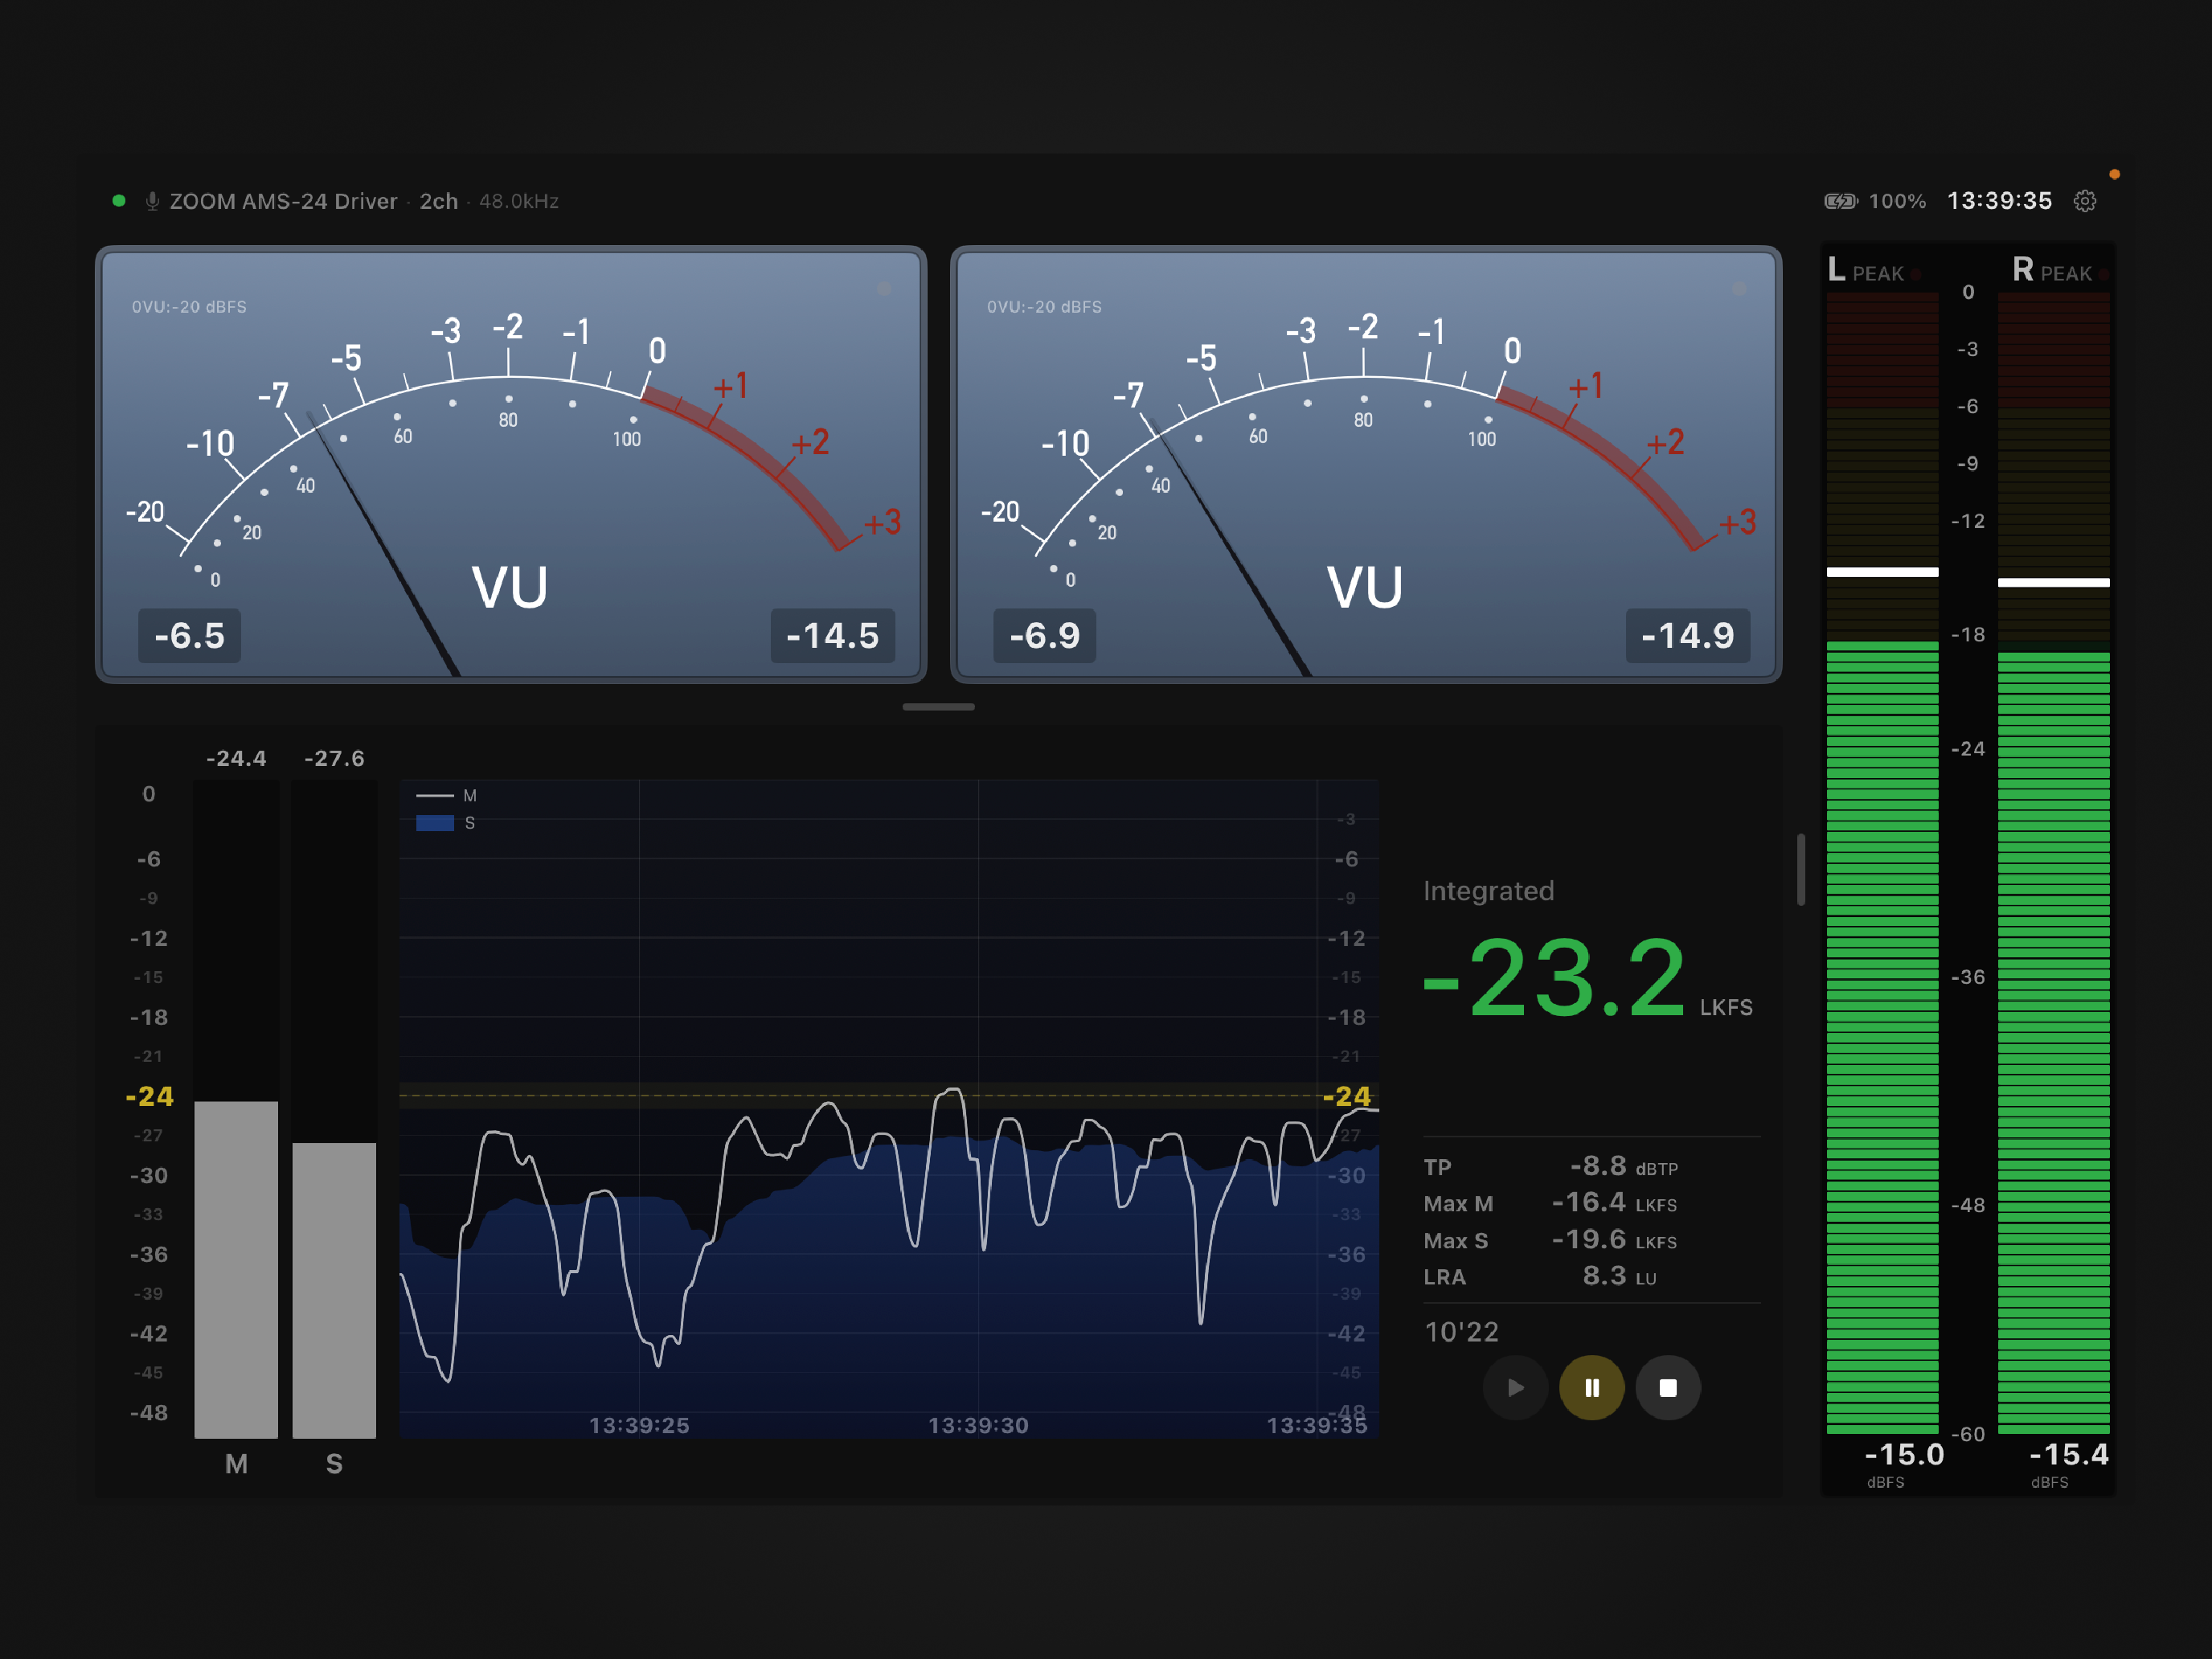
Task: Click the Integrated heading label
Action: [x=1488, y=891]
